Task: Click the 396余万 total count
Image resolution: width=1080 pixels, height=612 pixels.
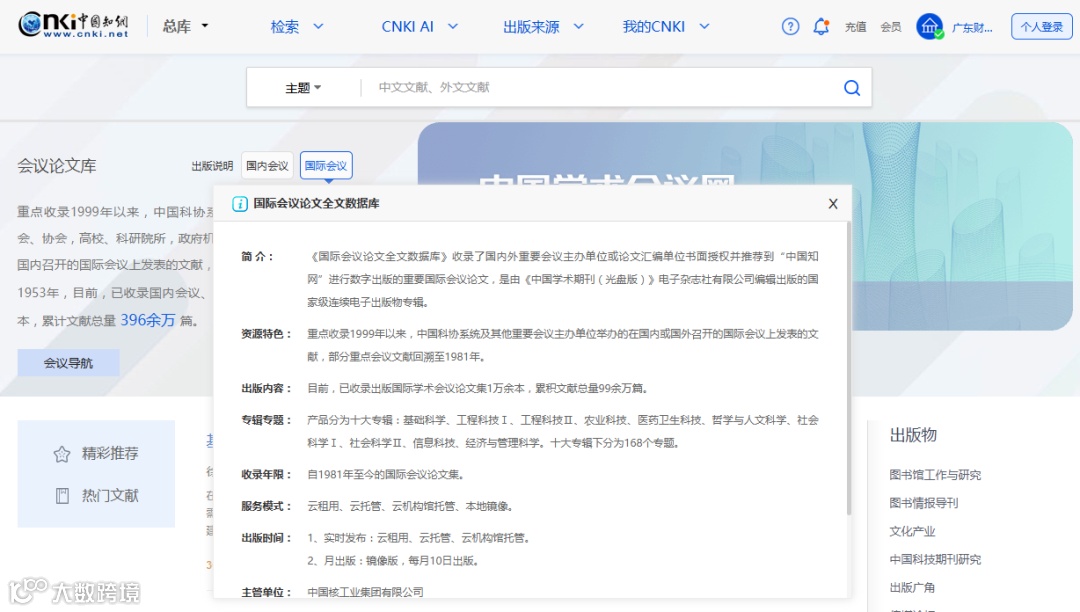Action: pyautogui.click(x=148, y=320)
